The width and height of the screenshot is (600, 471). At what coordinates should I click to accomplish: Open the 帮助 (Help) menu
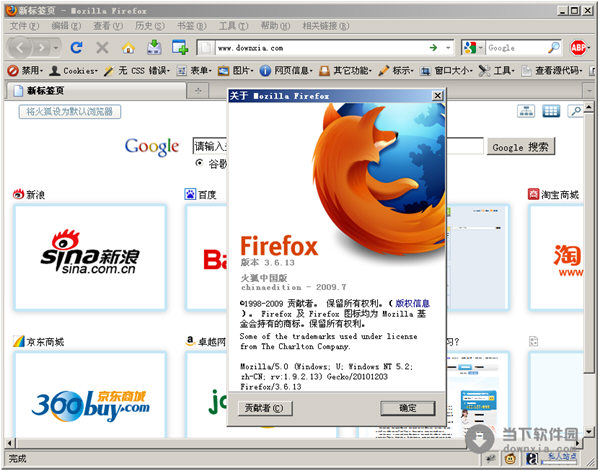click(275, 26)
